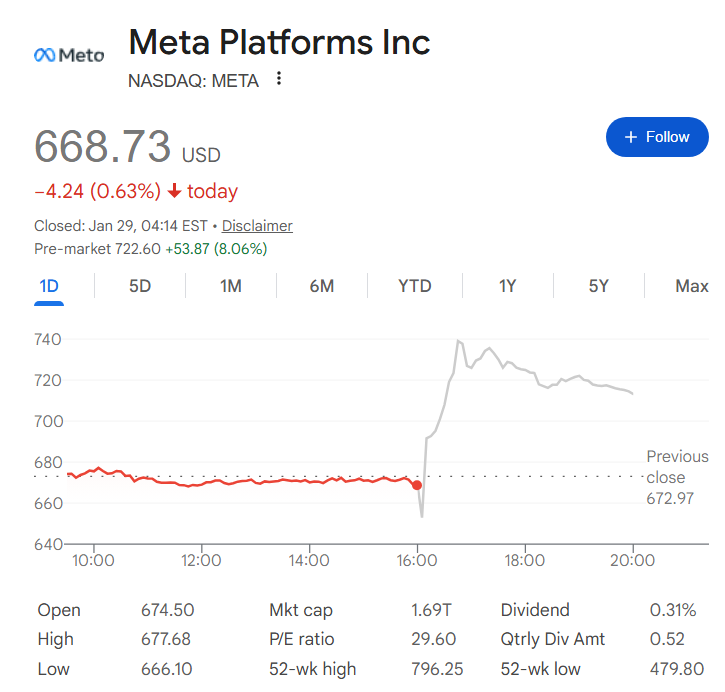Select the YTD chart tab

(x=415, y=286)
